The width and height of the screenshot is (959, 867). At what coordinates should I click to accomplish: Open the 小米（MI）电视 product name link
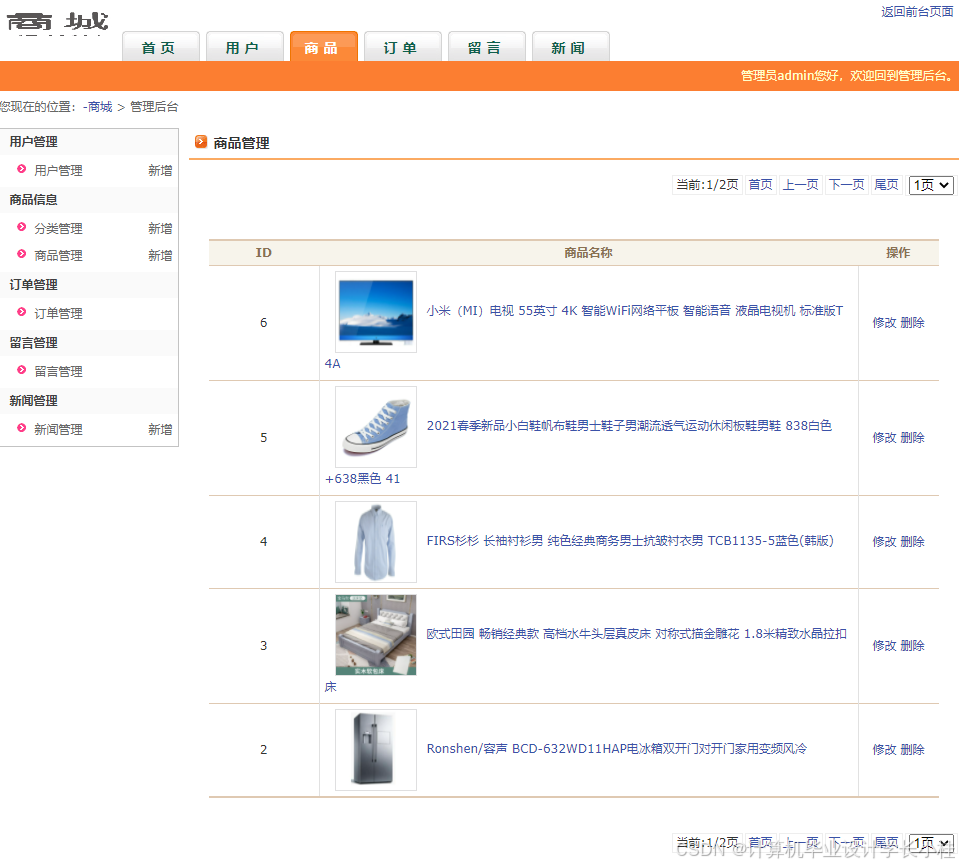pos(634,311)
